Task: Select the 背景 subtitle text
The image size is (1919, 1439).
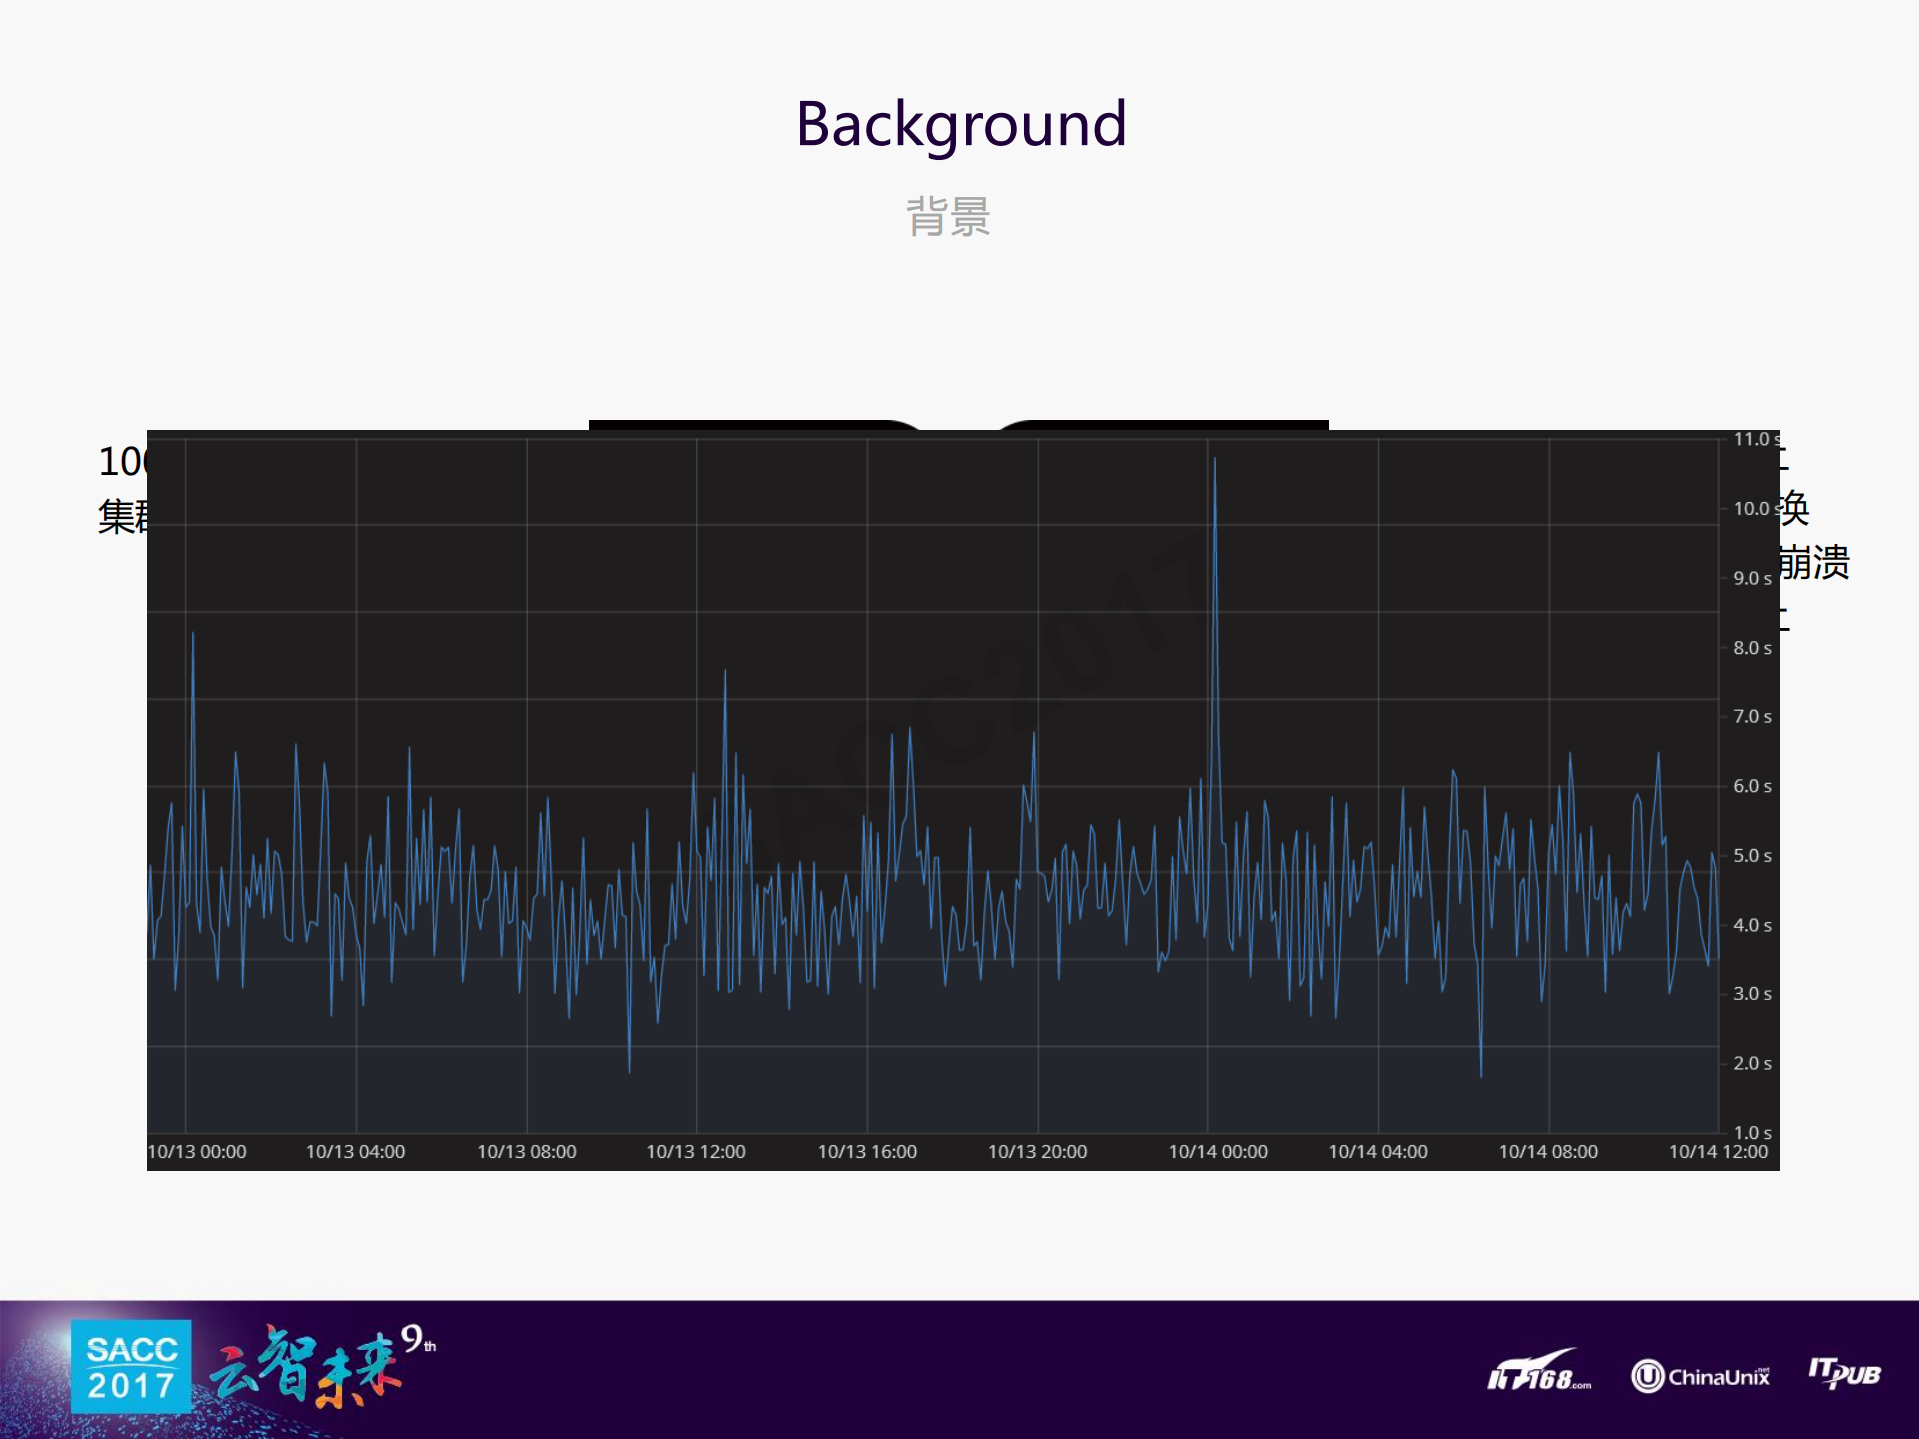Action: coord(948,217)
